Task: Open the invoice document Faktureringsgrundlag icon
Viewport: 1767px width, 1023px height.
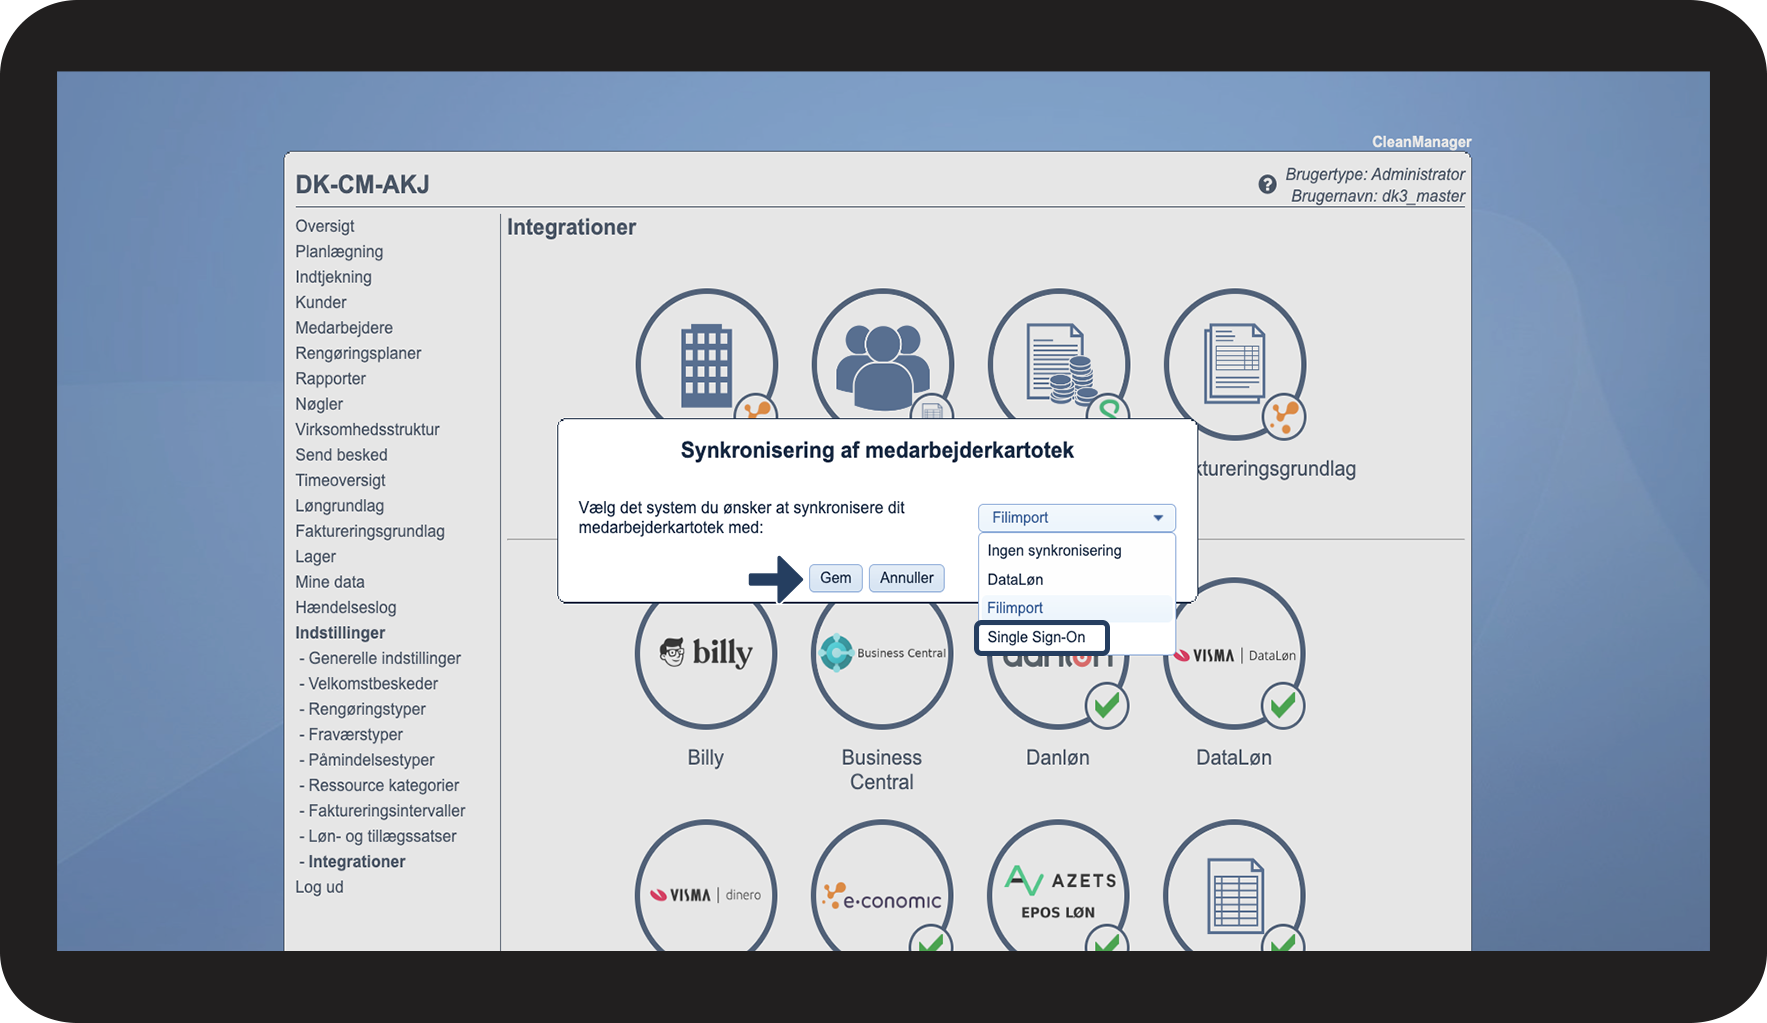Action: click(x=1235, y=364)
